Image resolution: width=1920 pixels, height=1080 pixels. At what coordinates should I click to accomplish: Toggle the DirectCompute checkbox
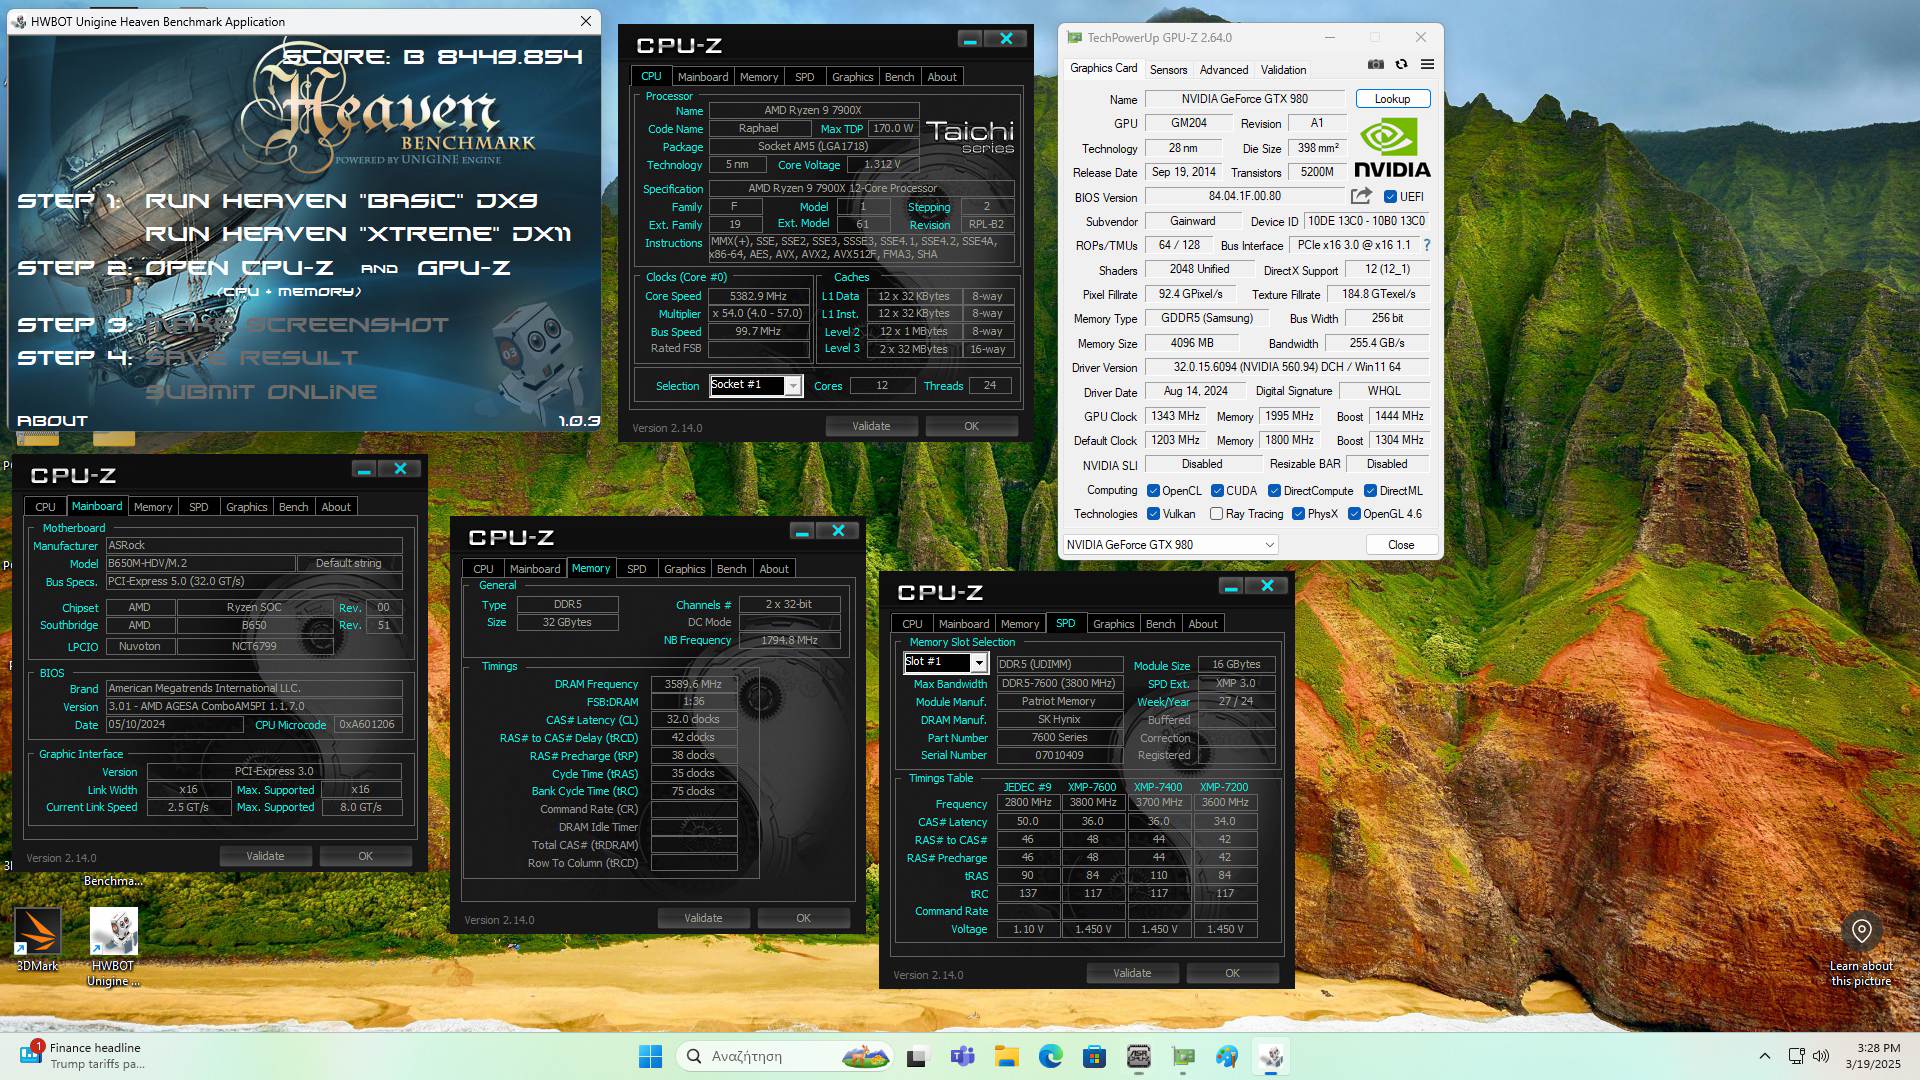(1274, 490)
